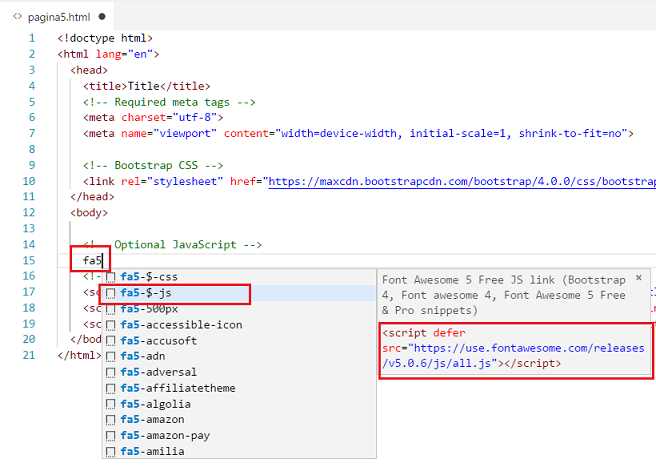Open the maxcdn bootstrap stylesheet link
Image resolution: width=656 pixels, height=467 pixels.
point(462,181)
